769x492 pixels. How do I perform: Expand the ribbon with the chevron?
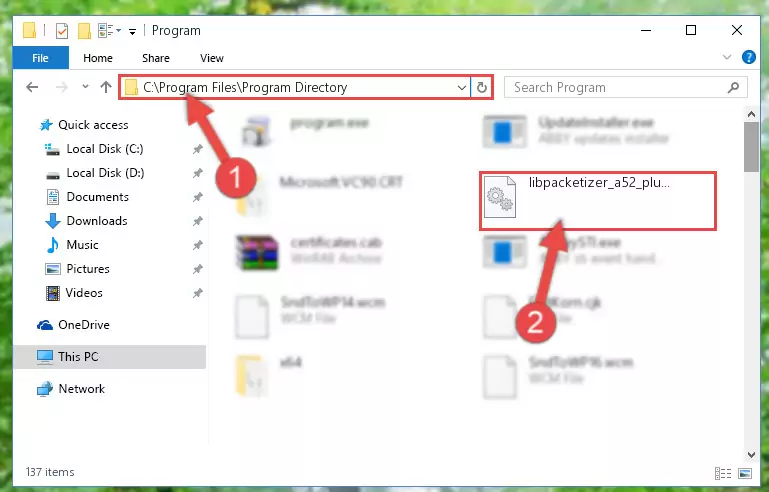[727, 57]
